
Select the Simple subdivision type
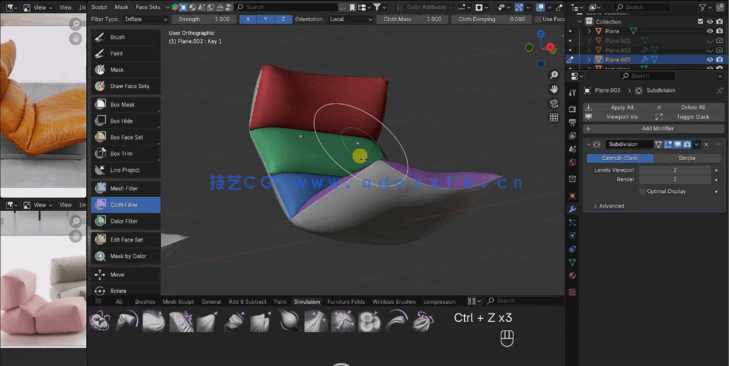point(687,158)
